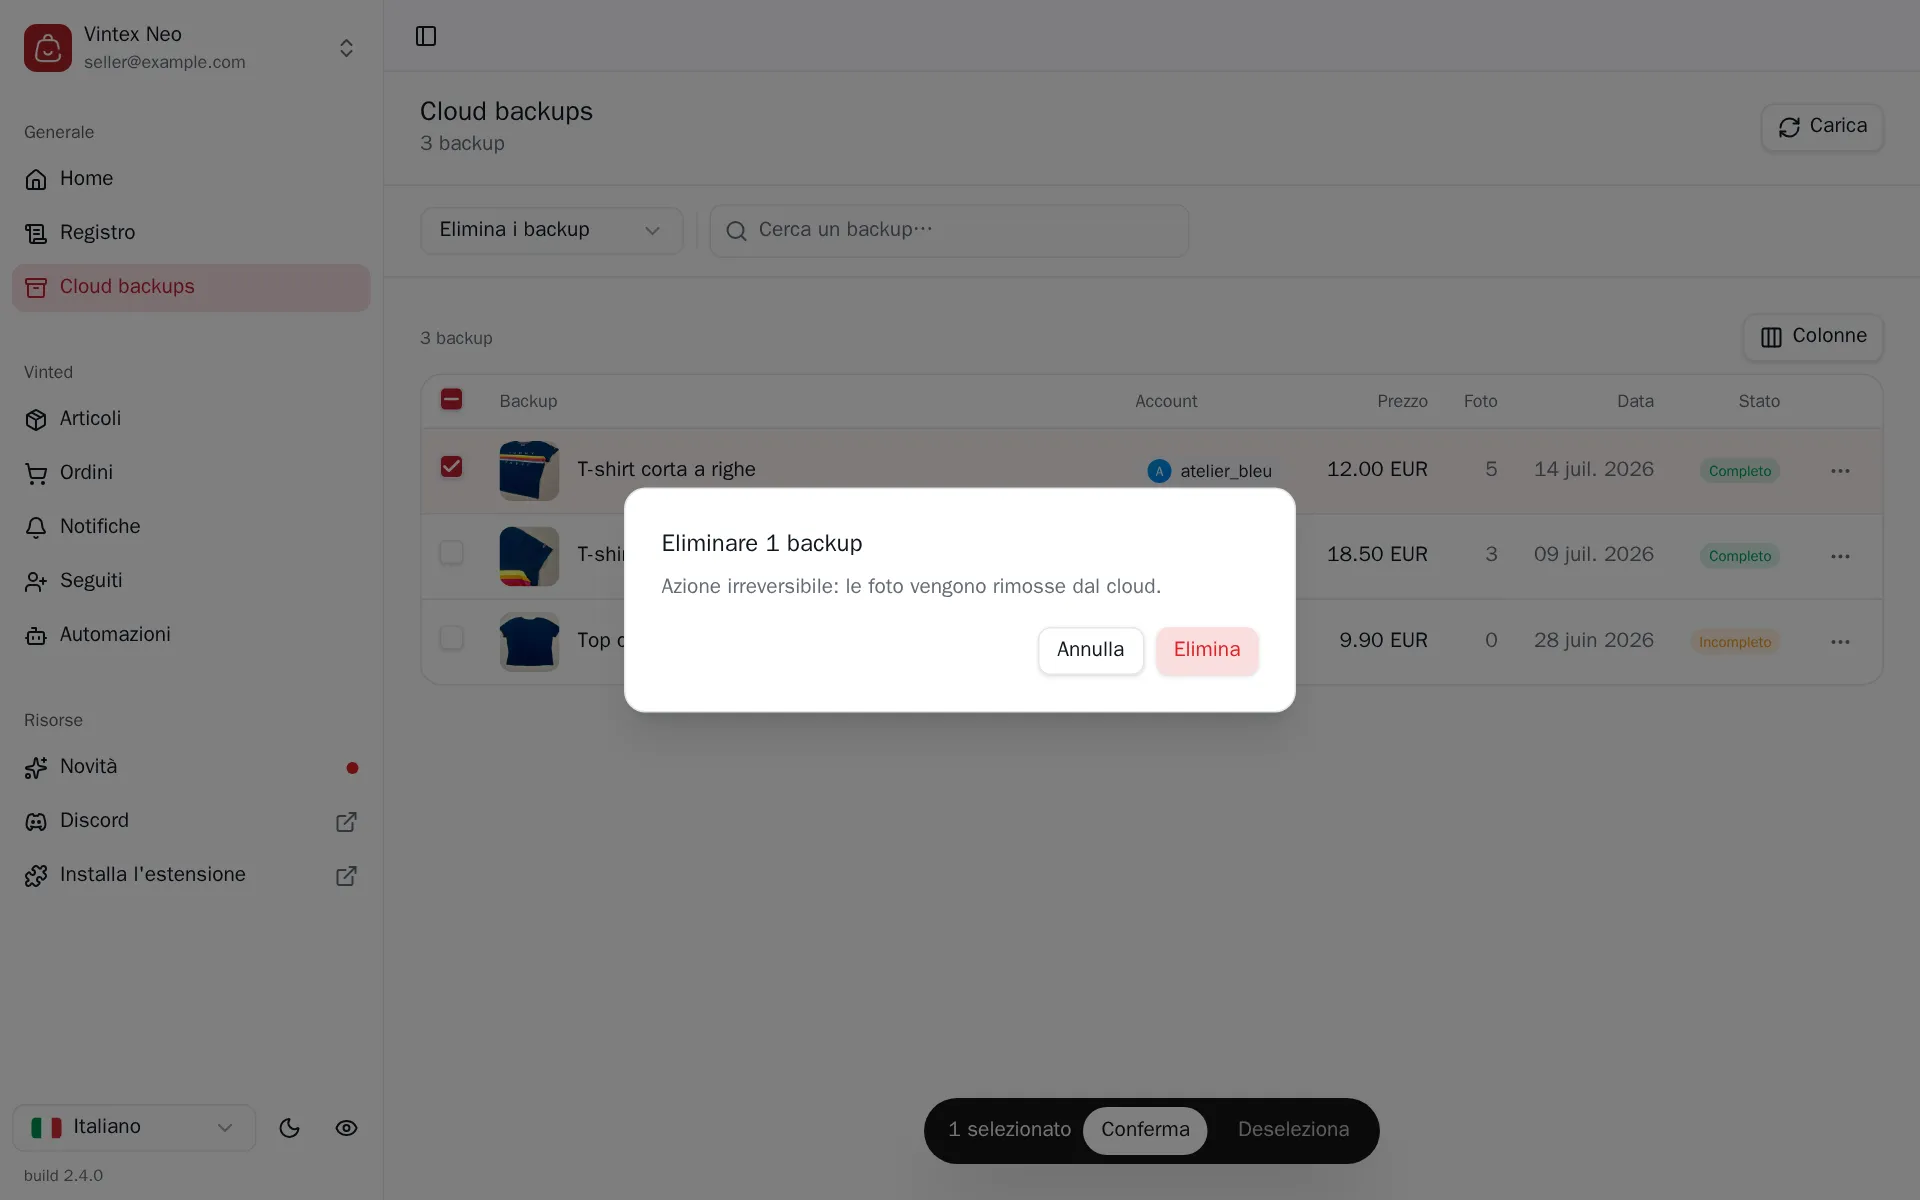The image size is (1920, 1200).
Task: Click the Notifiche bell icon
Action: click(x=36, y=528)
